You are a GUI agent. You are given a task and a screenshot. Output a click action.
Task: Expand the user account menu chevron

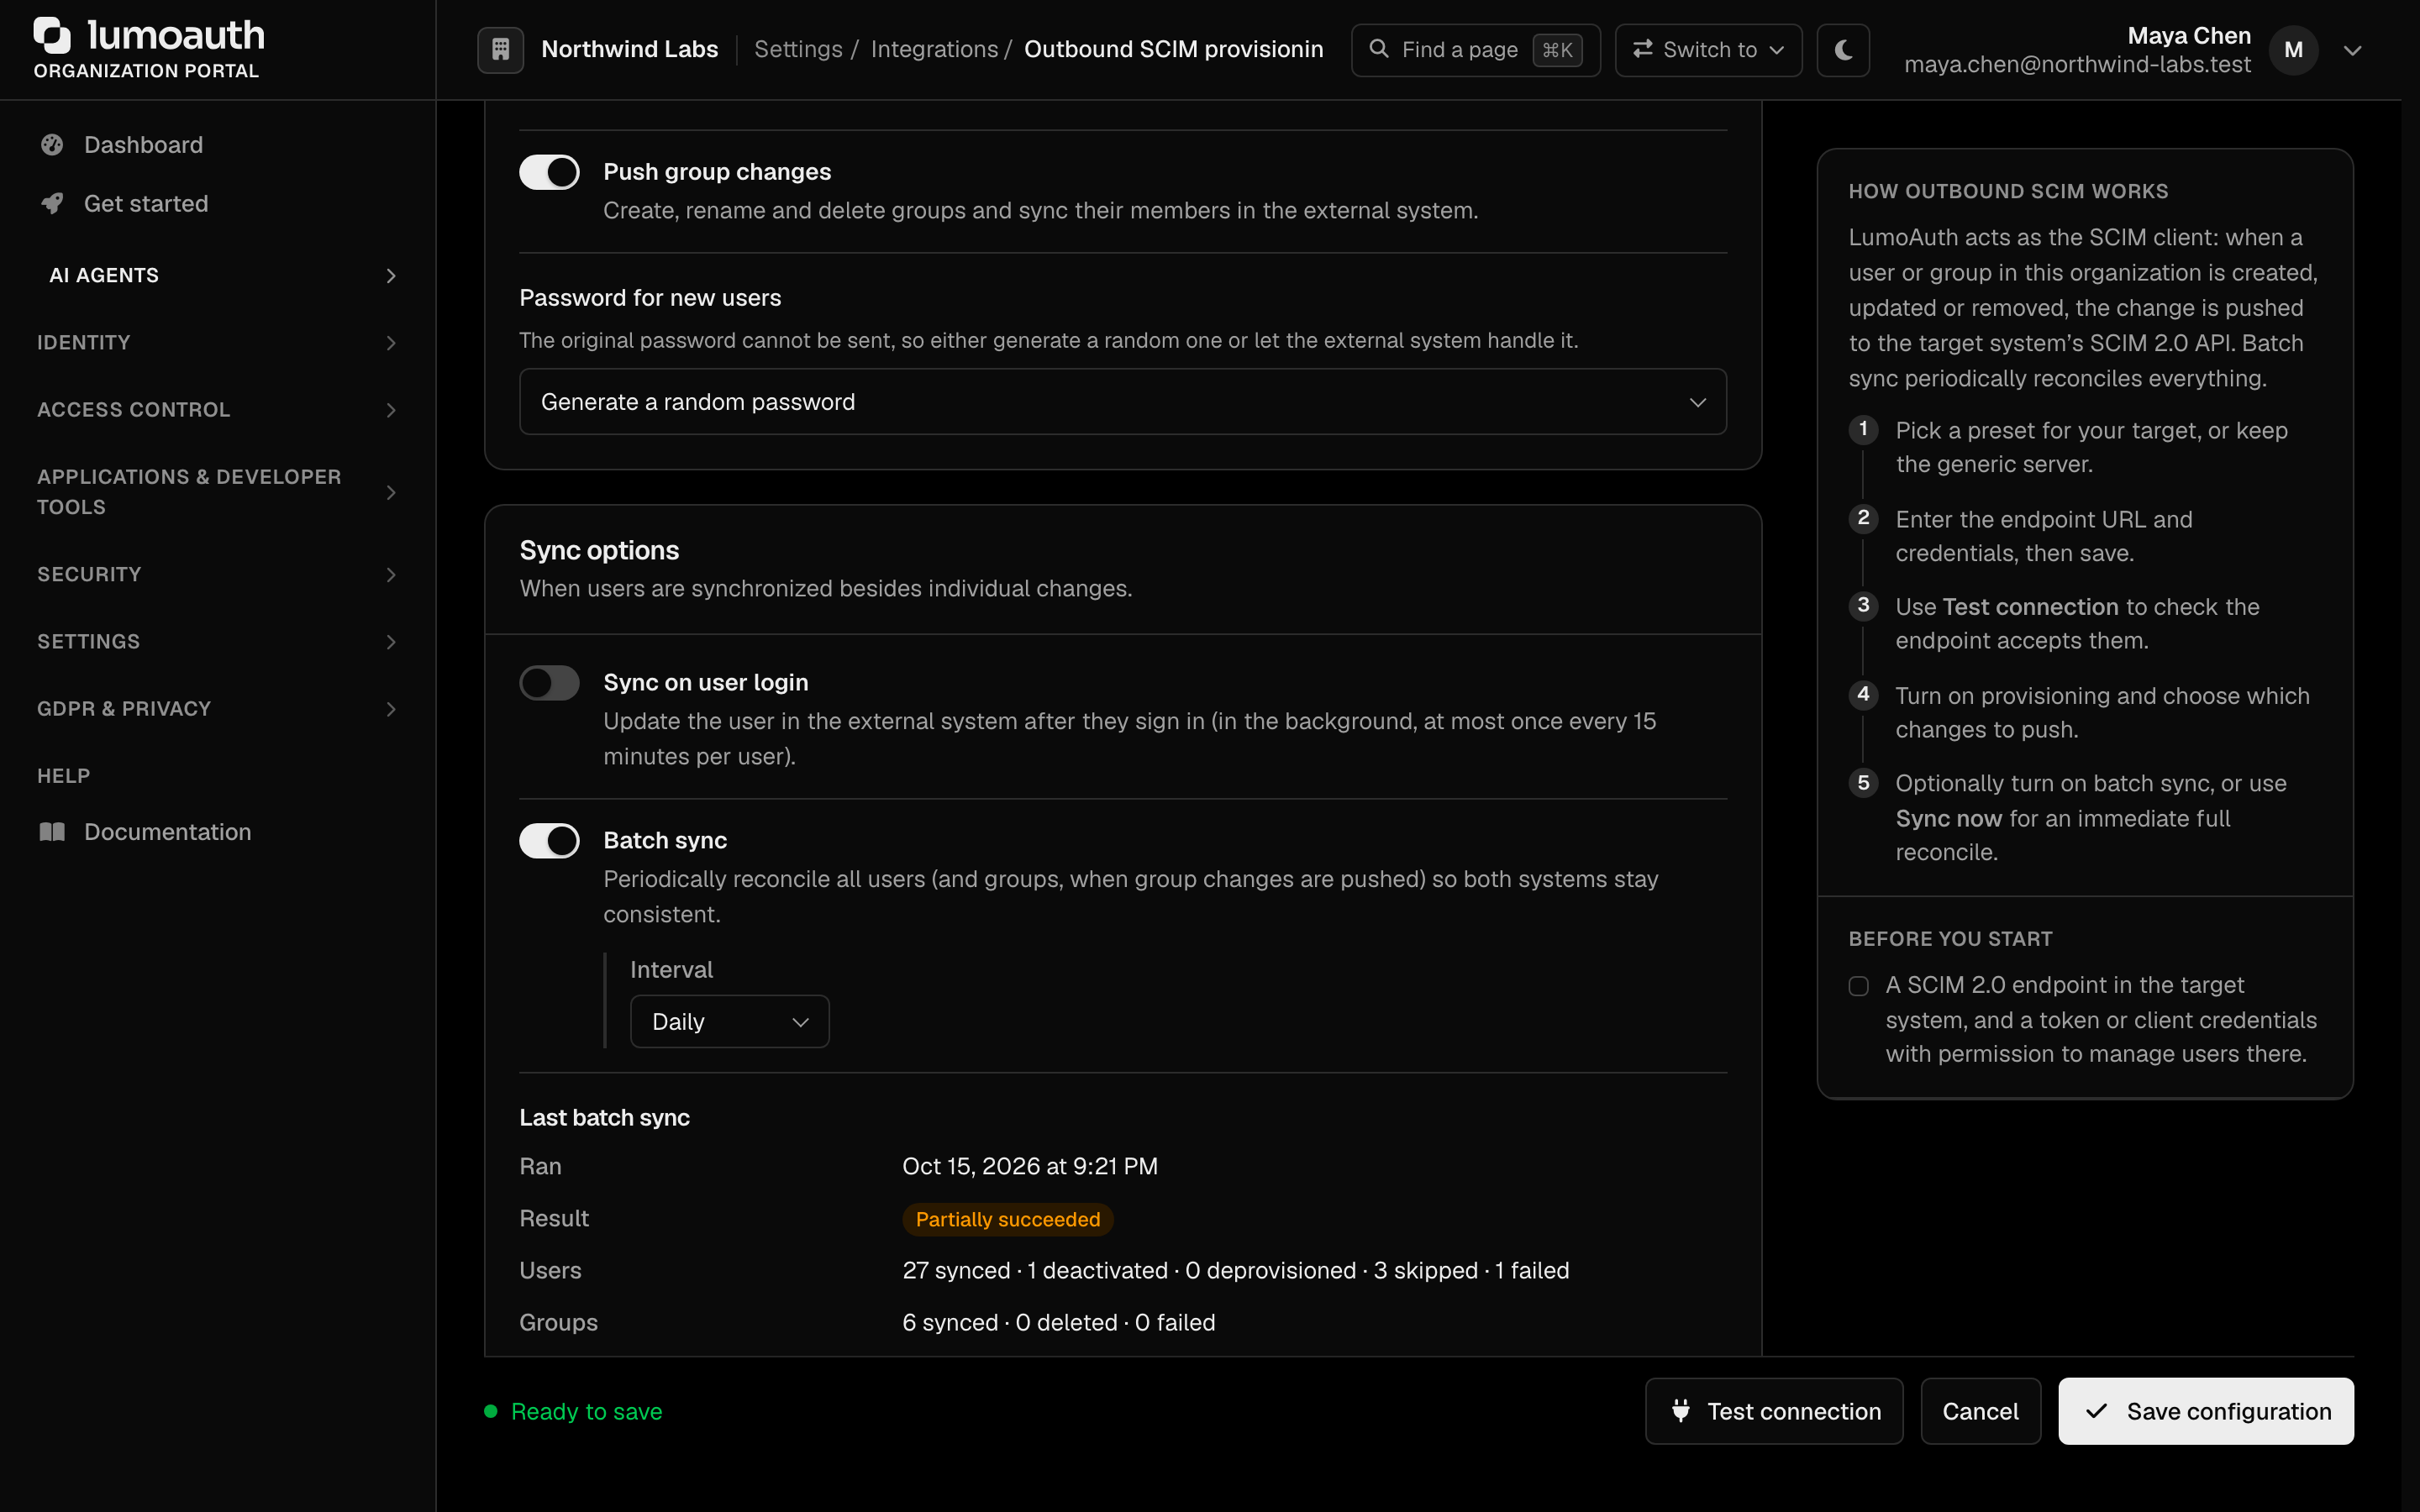click(2352, 50)
